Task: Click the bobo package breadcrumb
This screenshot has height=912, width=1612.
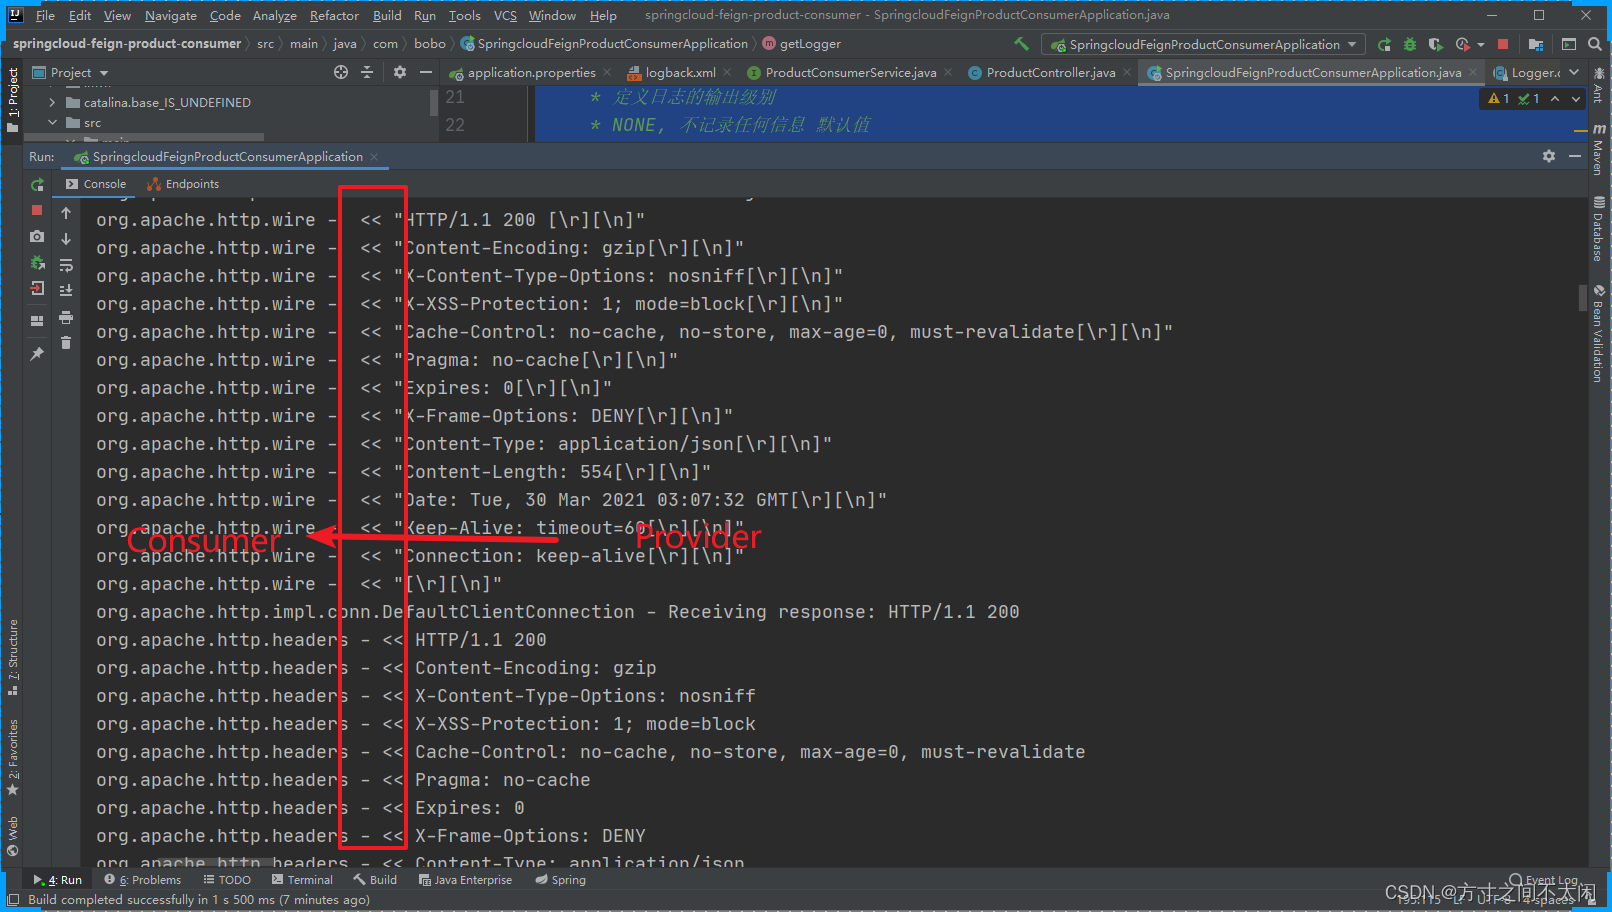Action: coord(429,44)
